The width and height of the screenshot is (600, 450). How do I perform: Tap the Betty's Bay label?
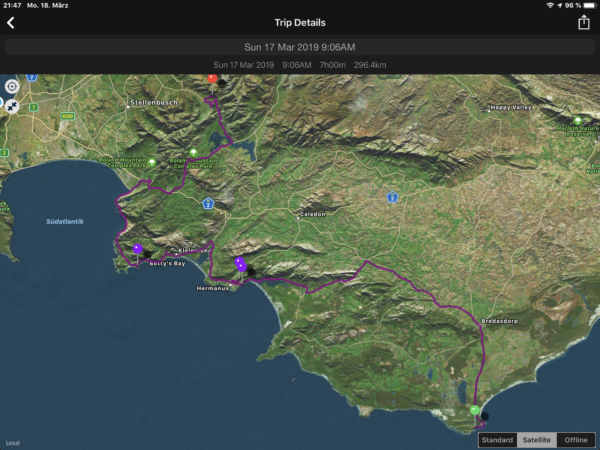click(167, 264)
